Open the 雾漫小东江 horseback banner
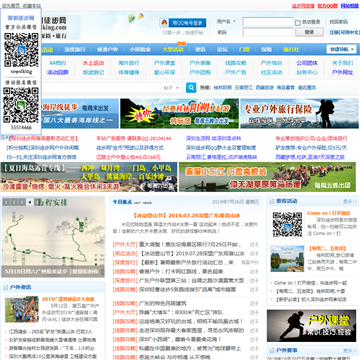The image size is (360, 360). 267,177
